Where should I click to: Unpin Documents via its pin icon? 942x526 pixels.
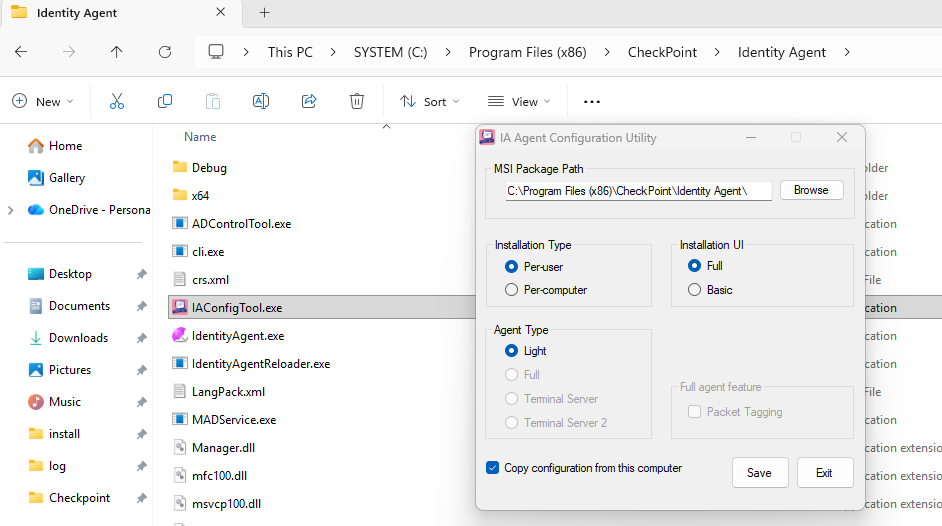pos(141,306)
